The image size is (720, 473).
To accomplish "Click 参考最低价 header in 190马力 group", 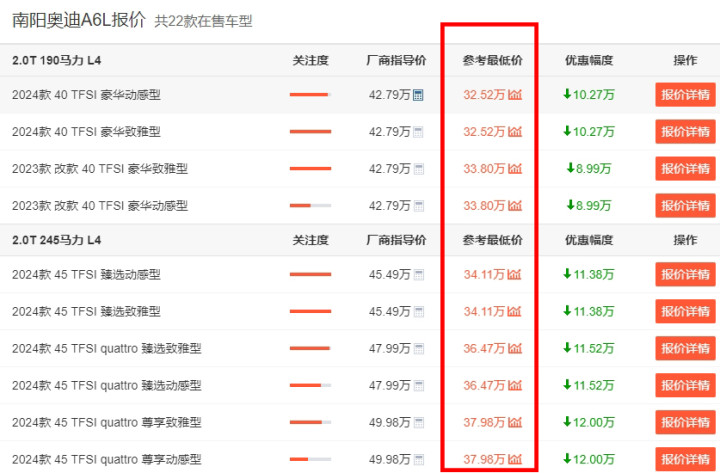I will pos(492,60).
